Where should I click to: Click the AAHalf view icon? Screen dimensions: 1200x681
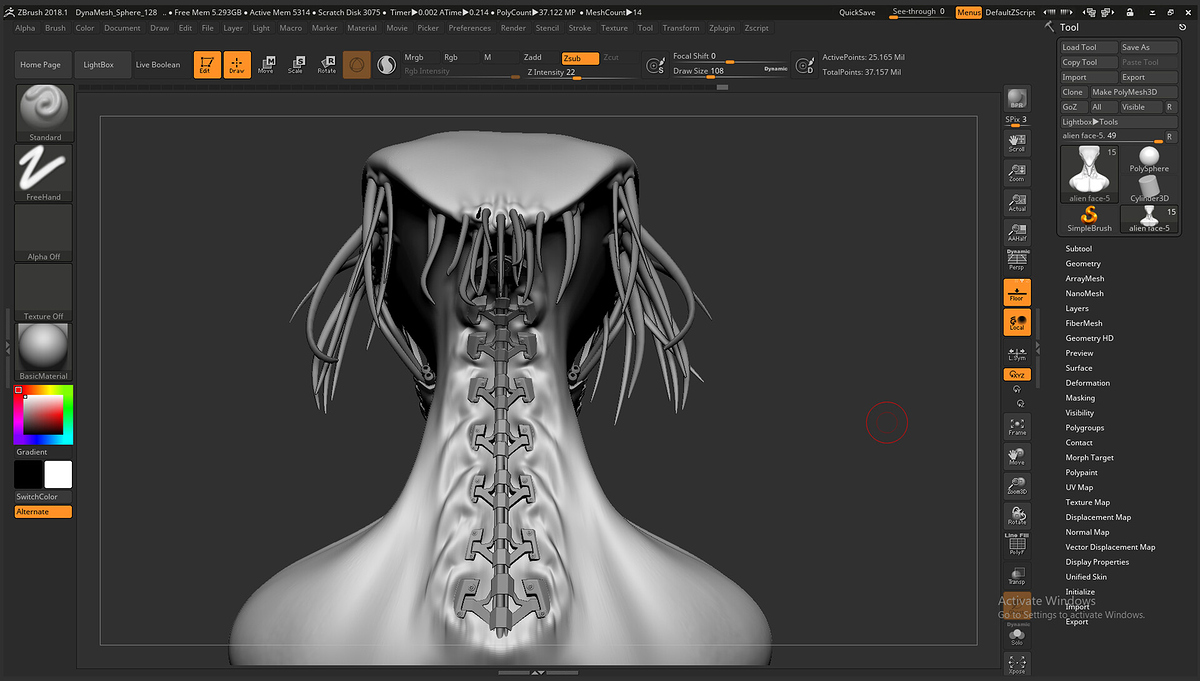tap(1017, 233)
